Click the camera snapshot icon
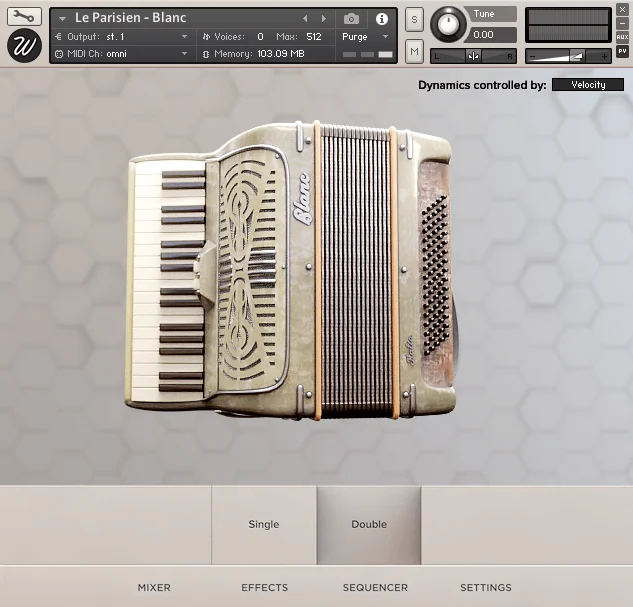The image size is (633, 607). click(351, 19)
